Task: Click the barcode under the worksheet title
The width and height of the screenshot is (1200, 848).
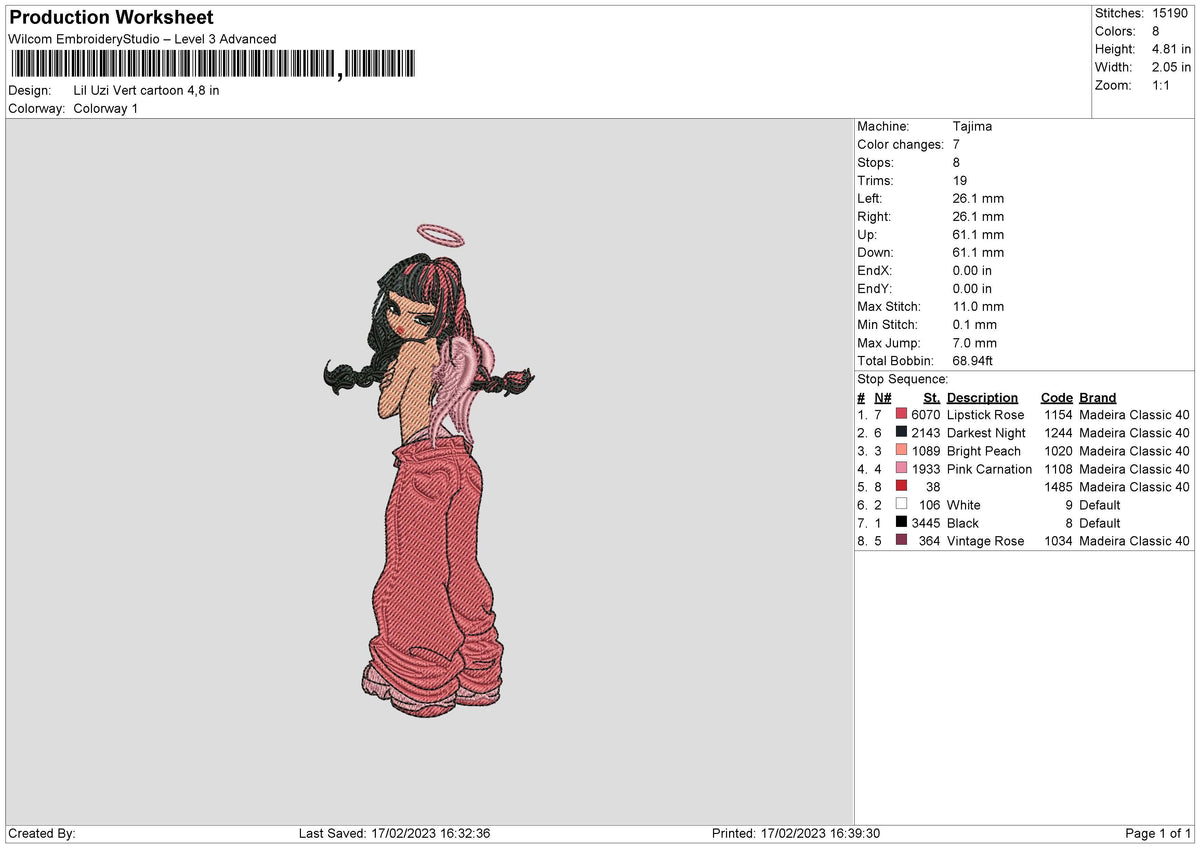Action: [x=212, y=65]
